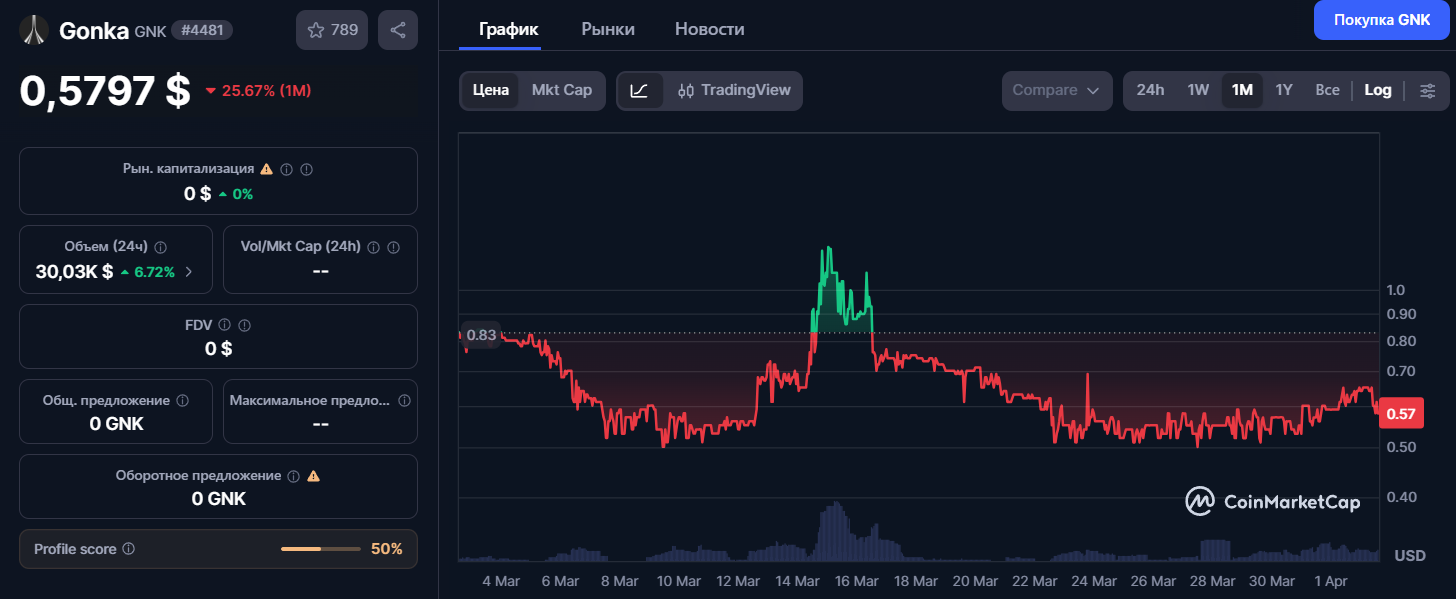Click the Gonka coin logo
The image size is (1456, 599).
click(35, 30)
